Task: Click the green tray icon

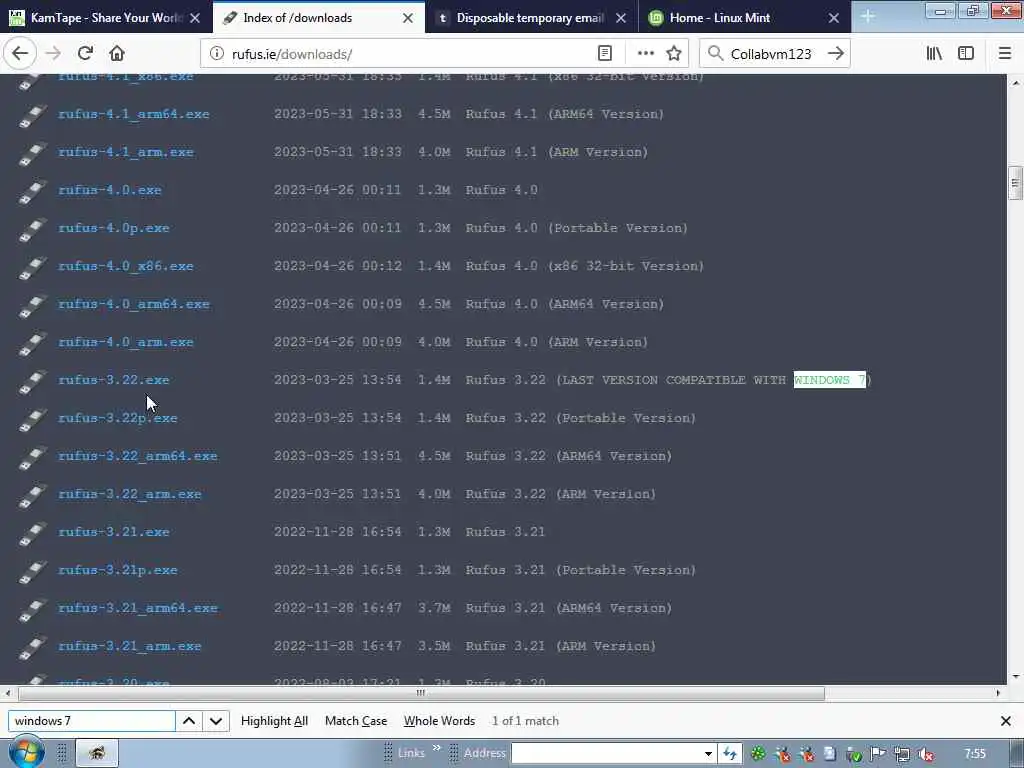Action: 758,754
